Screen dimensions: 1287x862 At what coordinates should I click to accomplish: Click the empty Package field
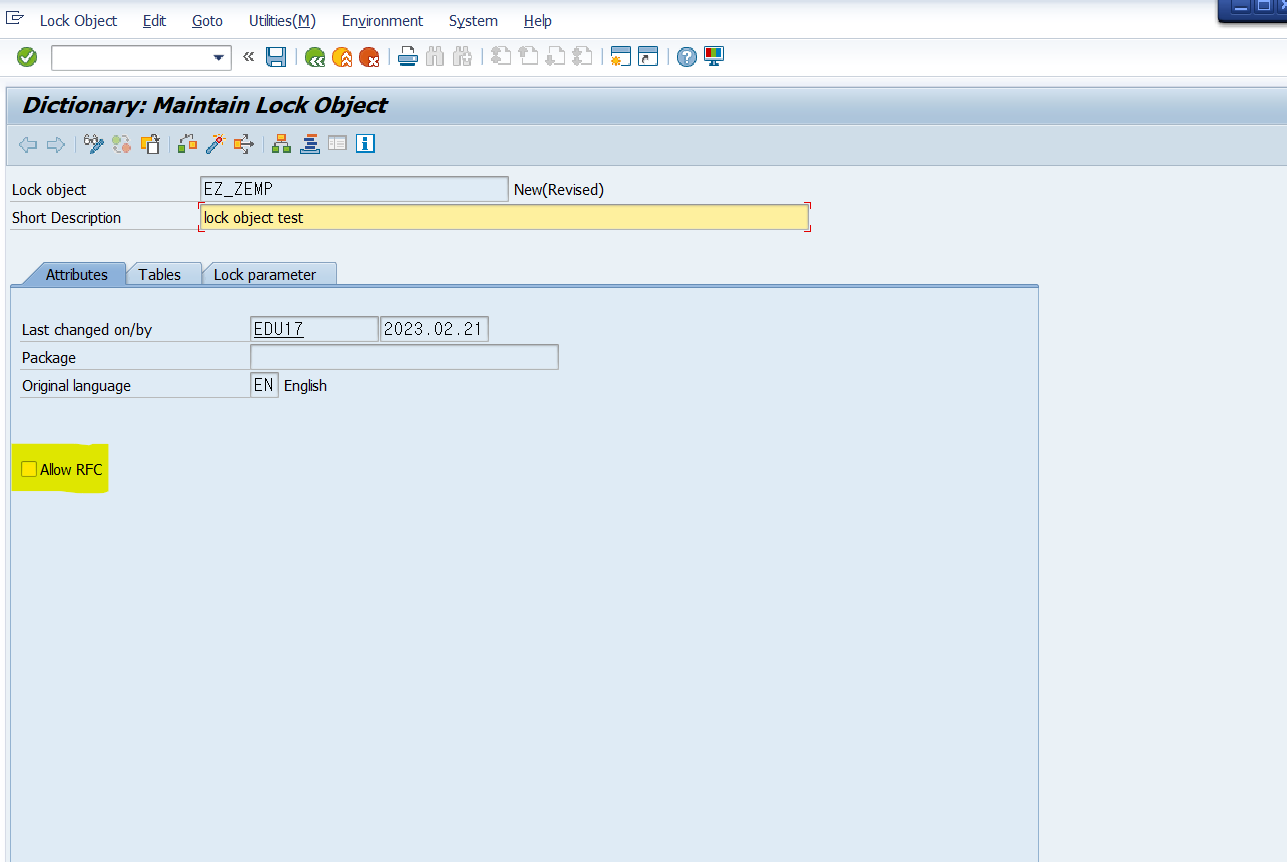click(x=404, y=357)
